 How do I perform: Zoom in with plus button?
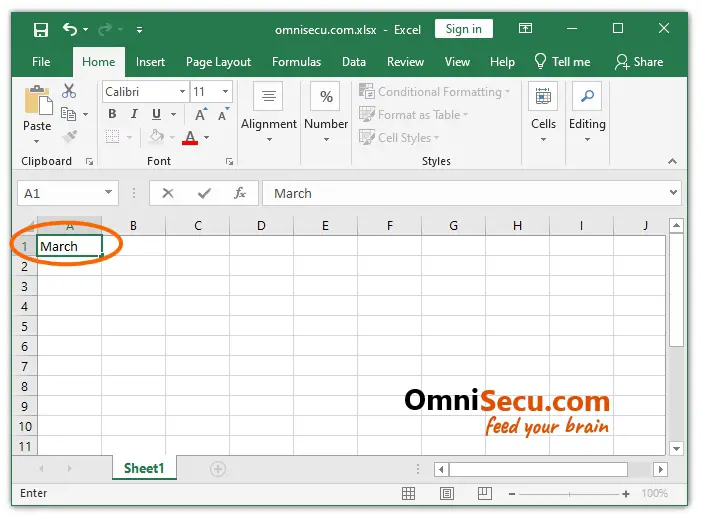[626, 494]
